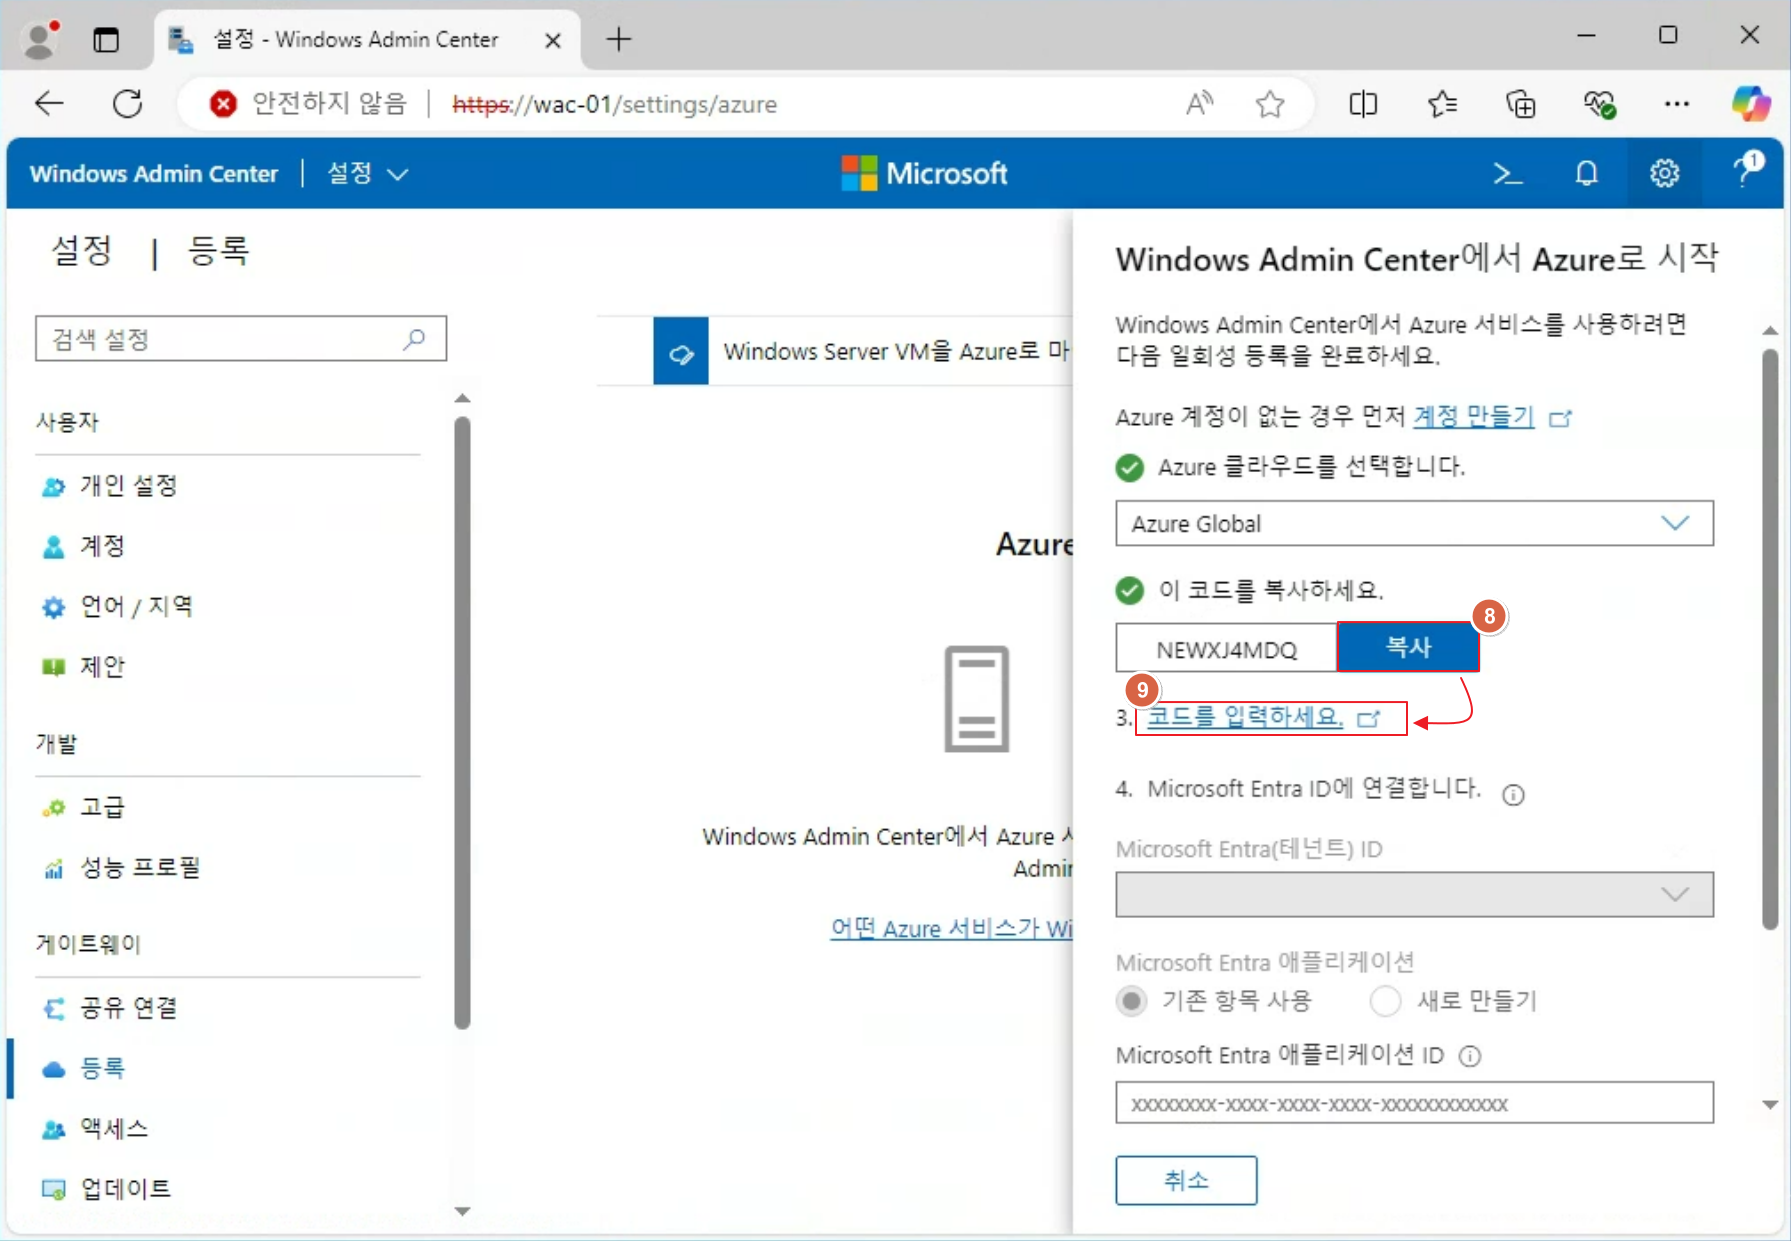Add page to favorites star icon
The image size is (1791, 1241).
coord(1270,104)
